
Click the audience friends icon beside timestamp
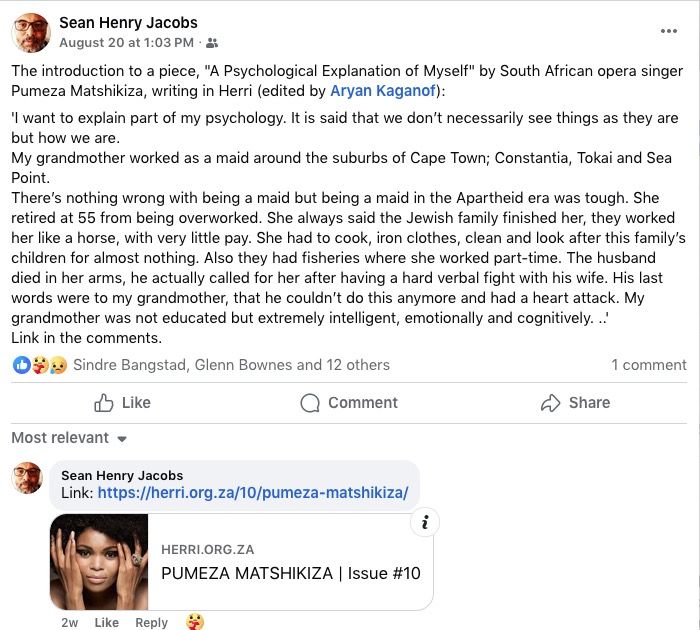click(x=212, y=43)
